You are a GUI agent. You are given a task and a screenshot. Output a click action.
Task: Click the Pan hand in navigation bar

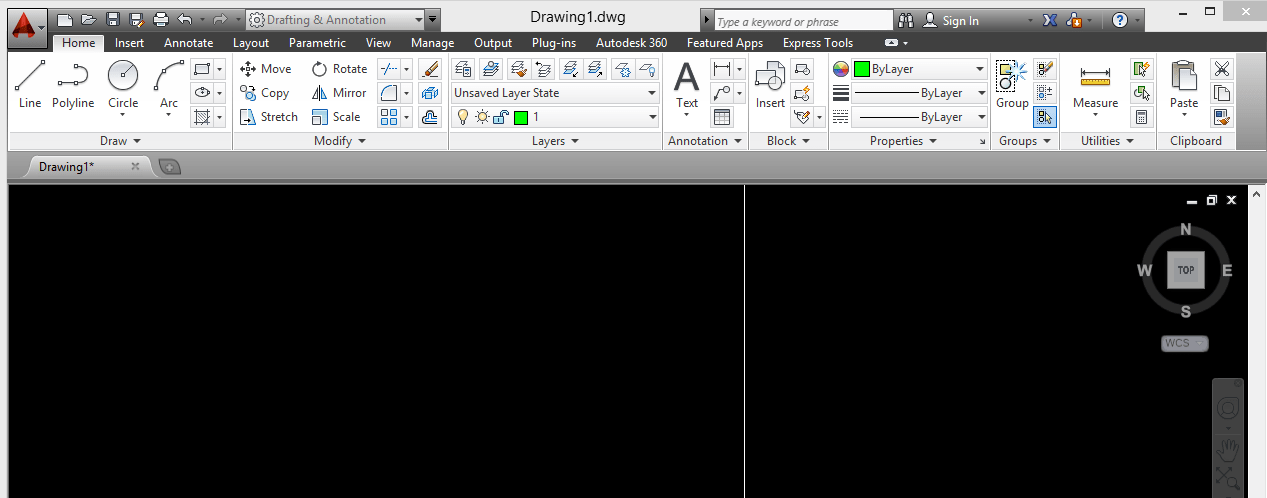click(1228, 450)
